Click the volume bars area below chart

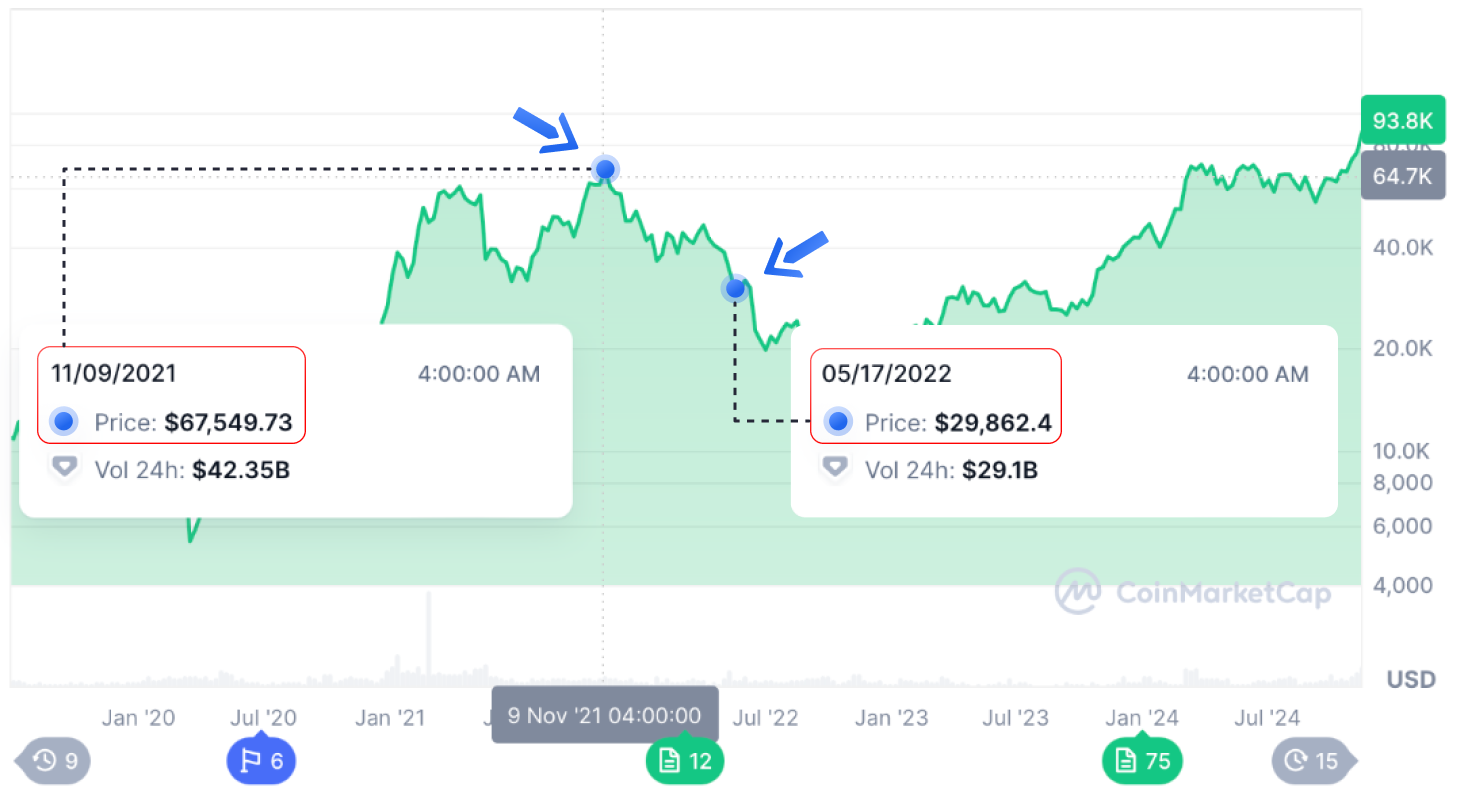(x=685, y=637)
